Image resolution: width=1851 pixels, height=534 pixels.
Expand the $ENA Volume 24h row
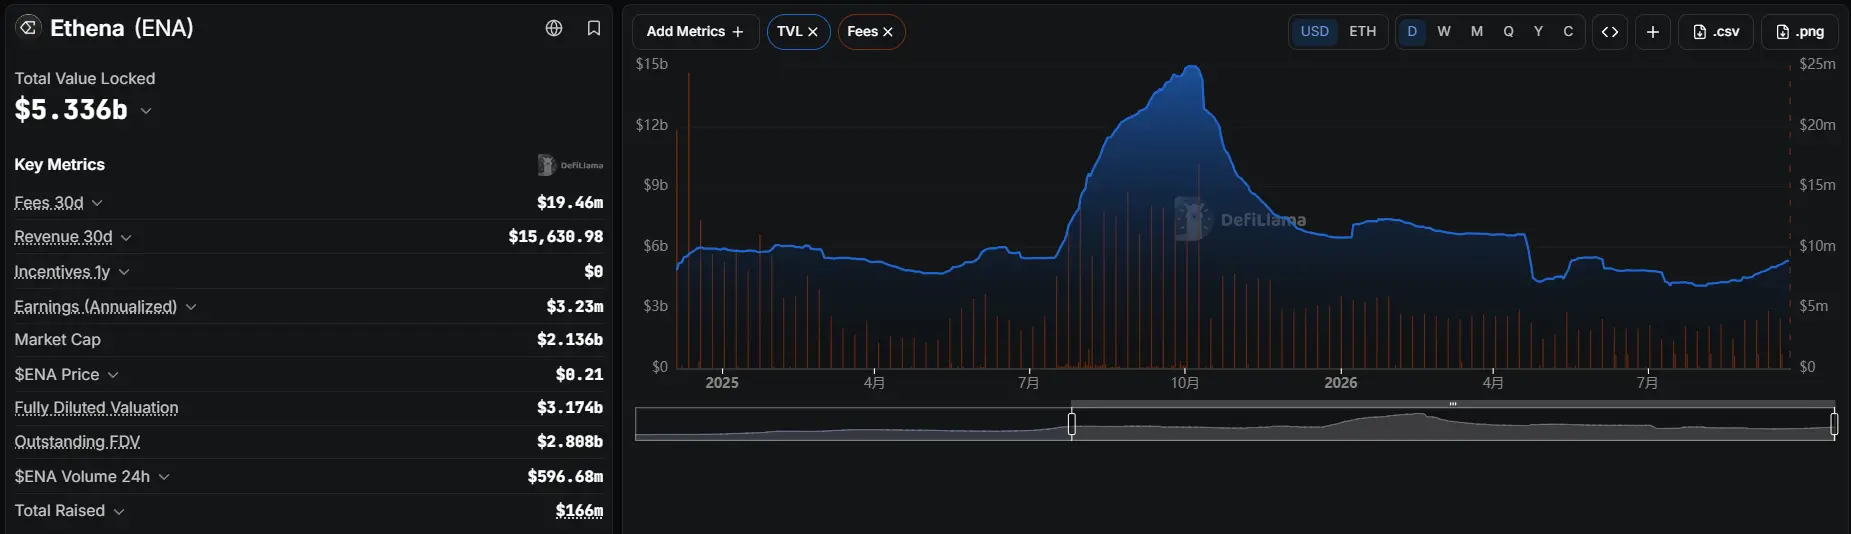click(x=164, y=477)
